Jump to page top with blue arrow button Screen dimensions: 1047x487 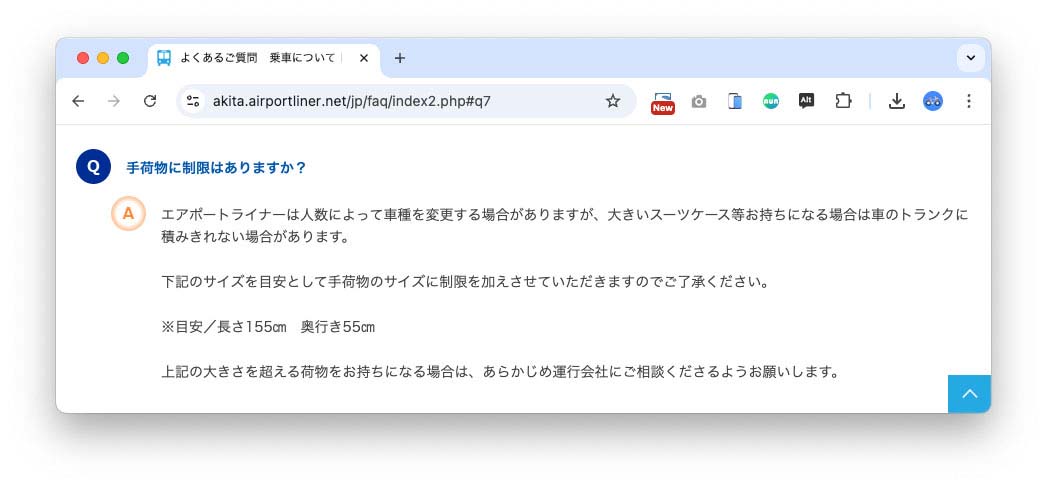coord(969,393)
